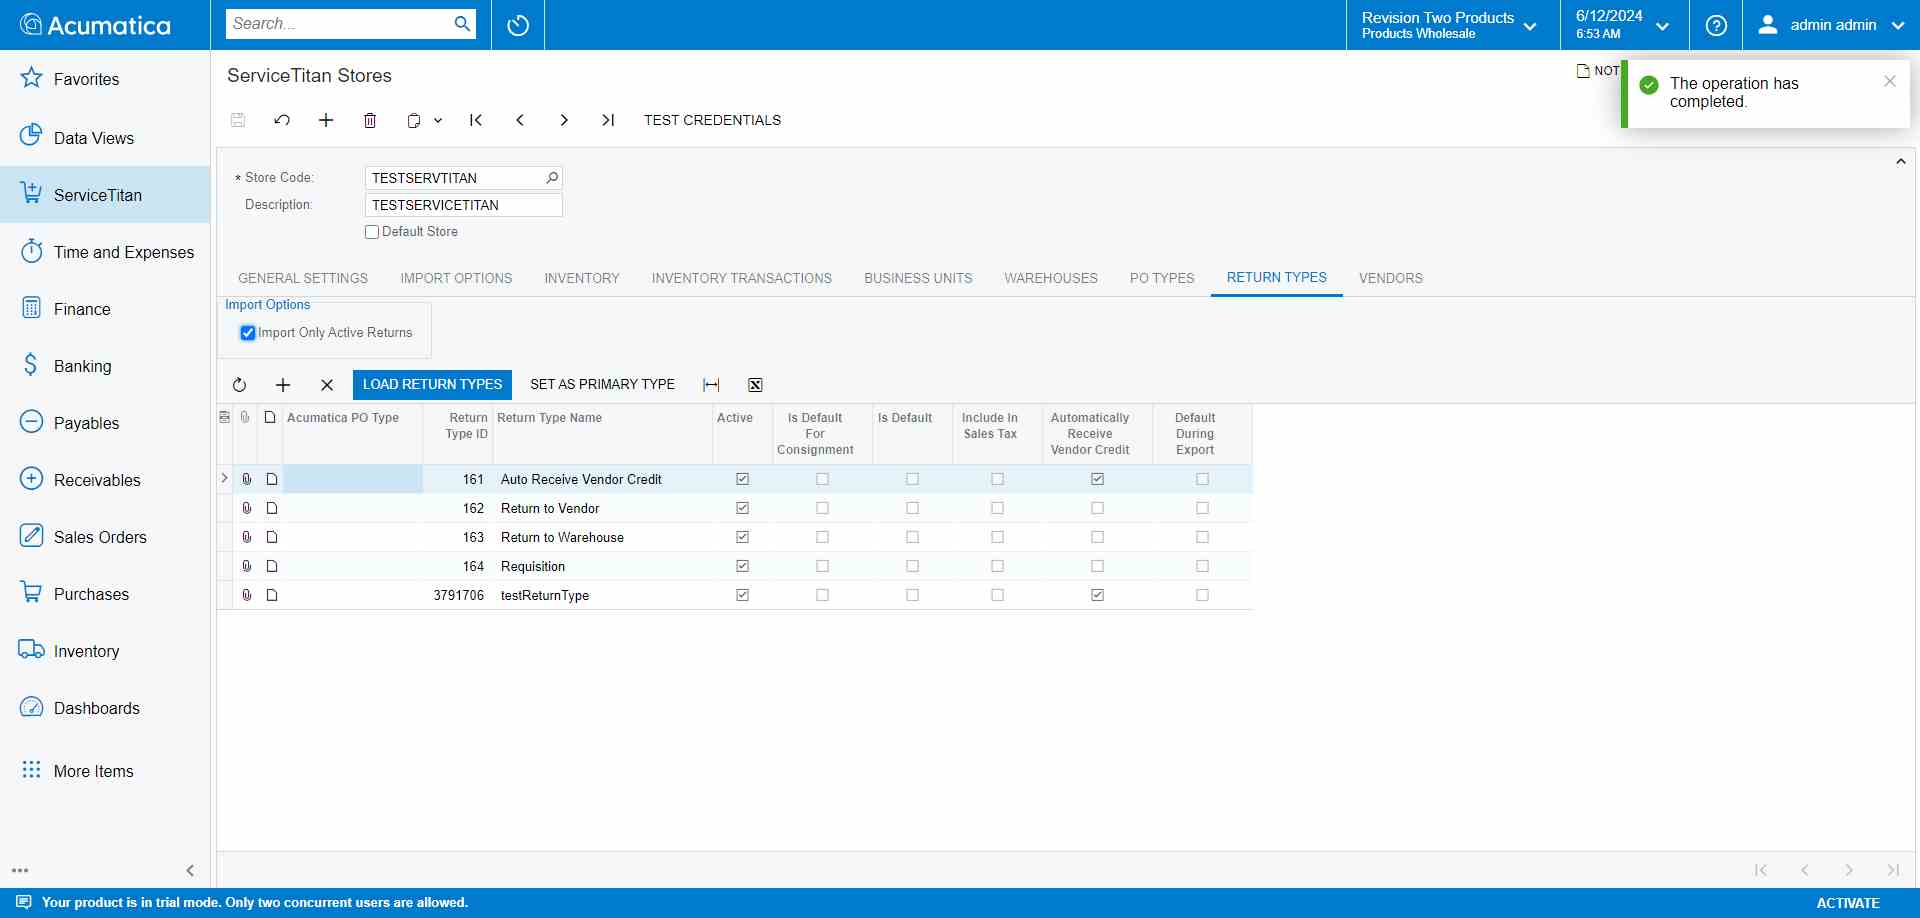Click the Save disk icon in toolbar
The image size is (1920, 918).
(x=238, y=120)
